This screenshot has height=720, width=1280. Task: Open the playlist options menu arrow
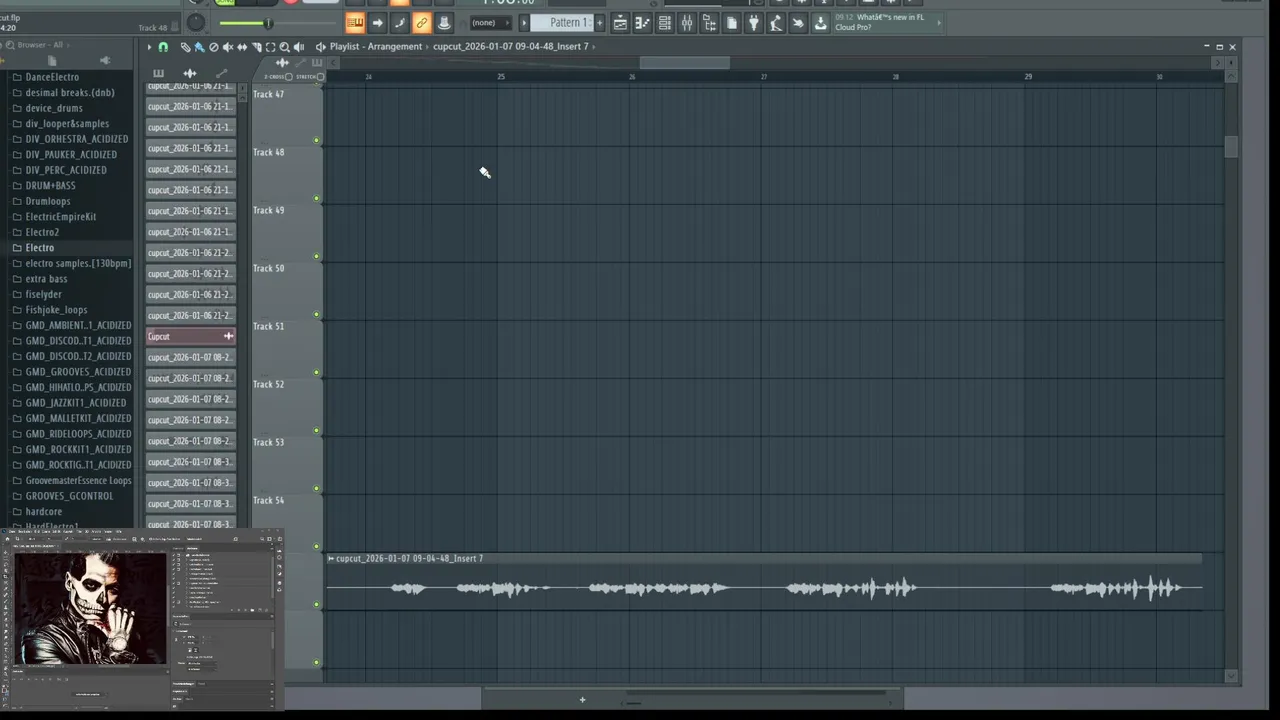click(149, 47)
